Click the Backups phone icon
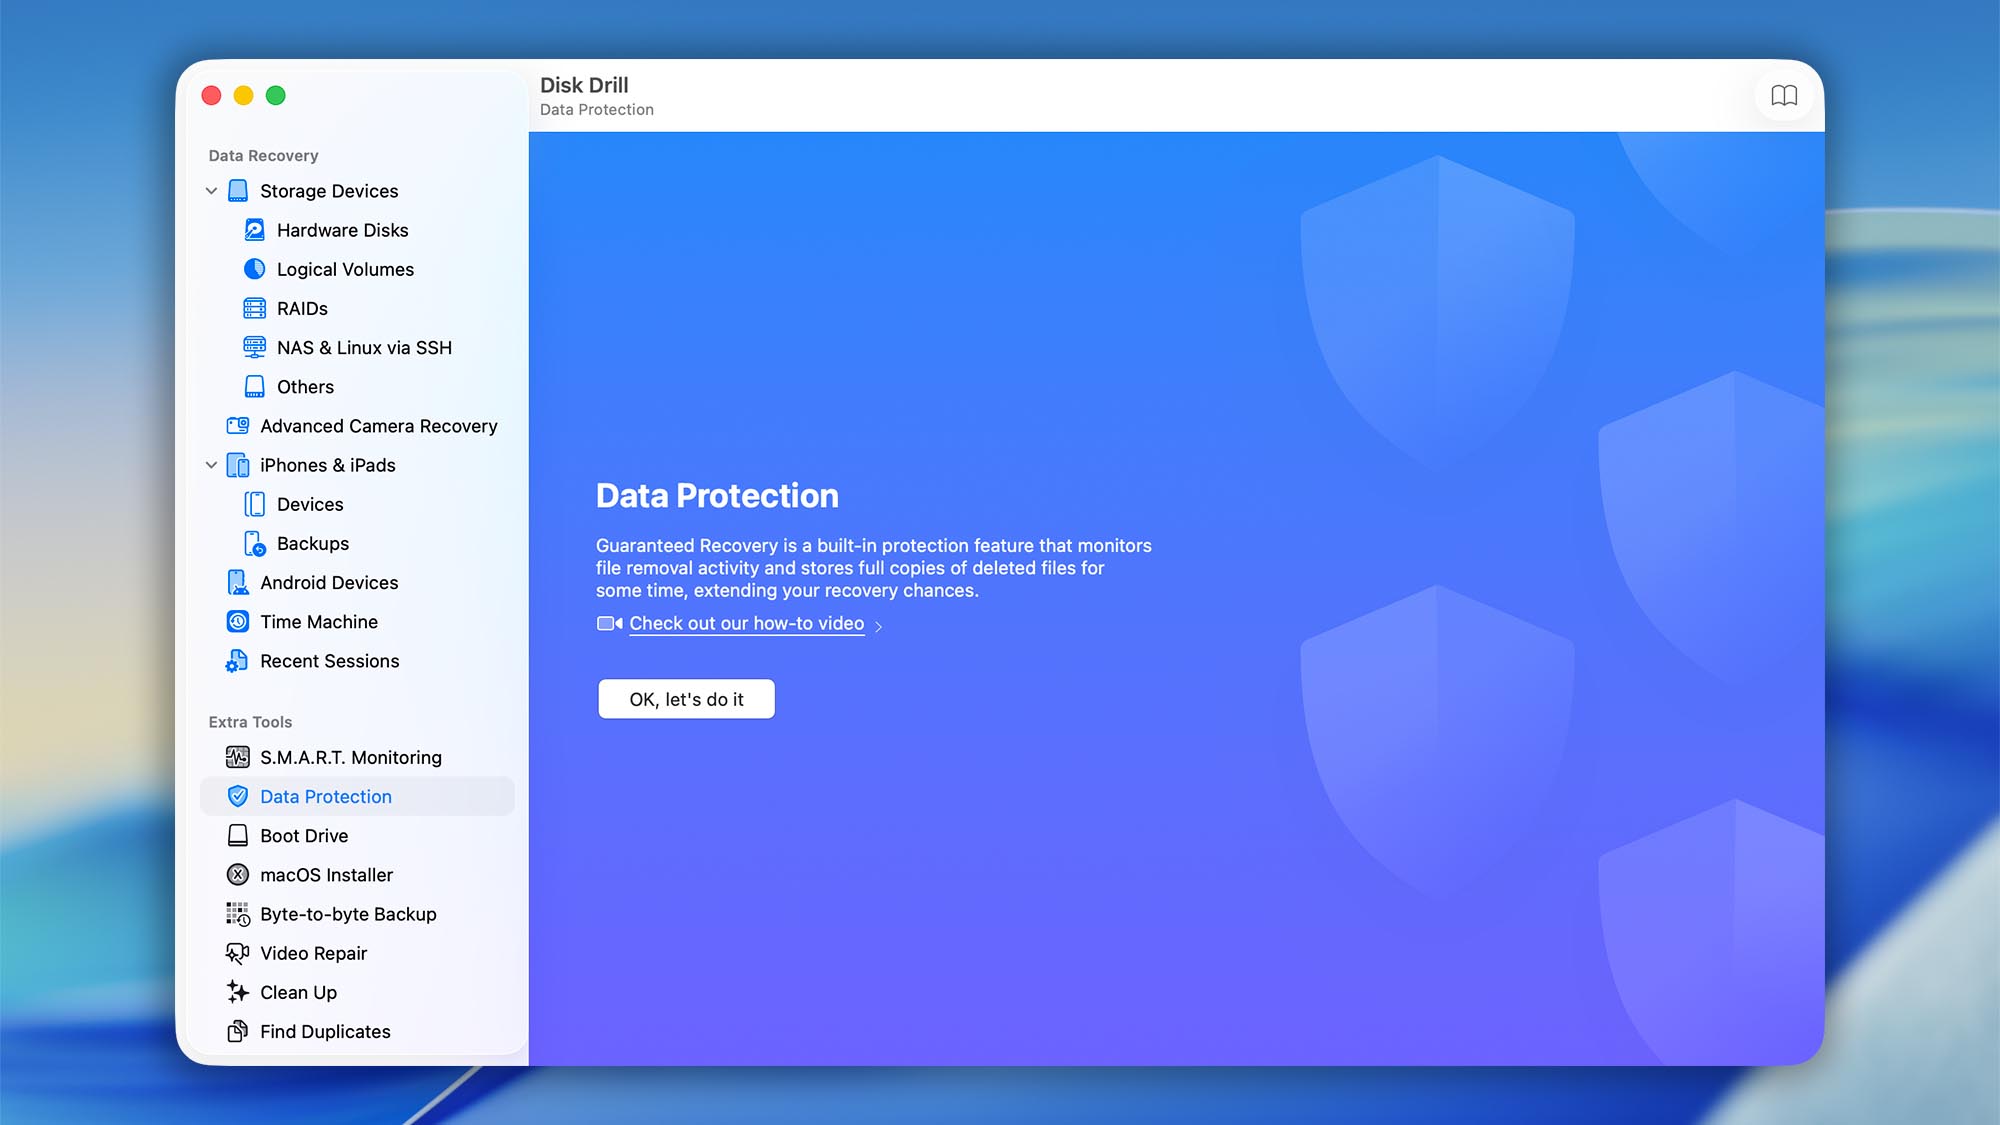 [x=255, y=543]
